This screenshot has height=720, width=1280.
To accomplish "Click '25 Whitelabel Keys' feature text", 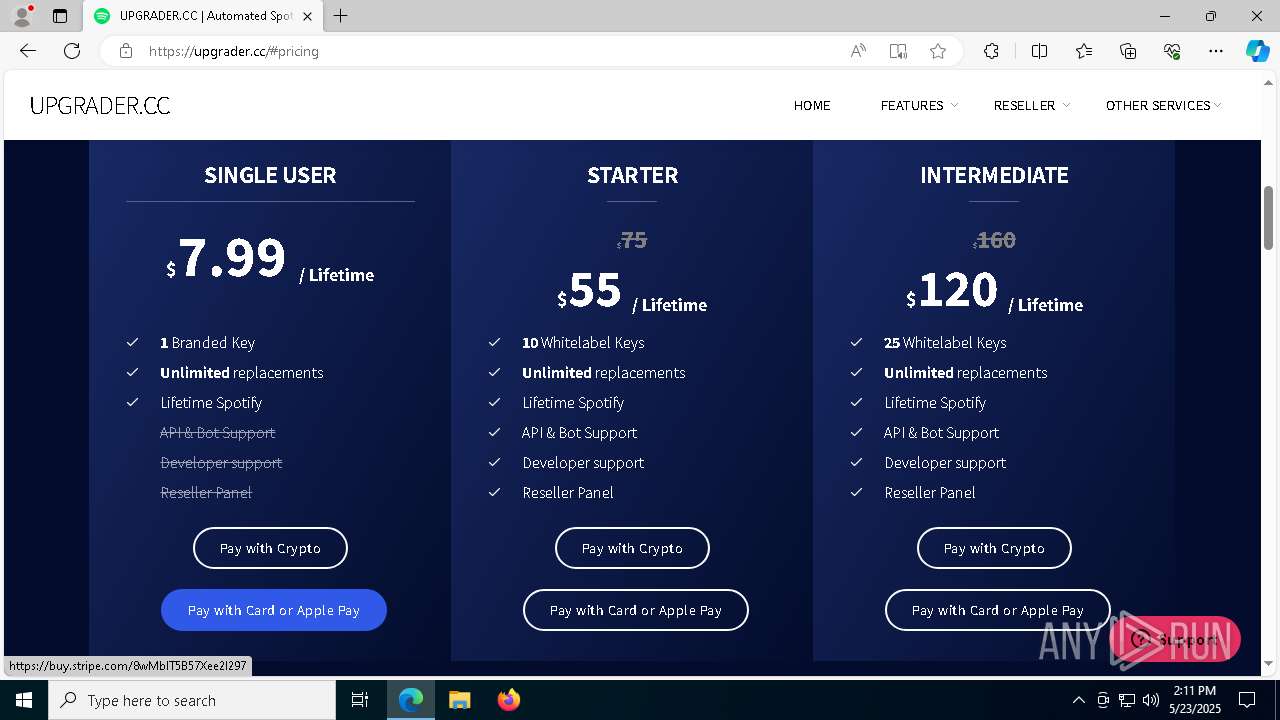I will 945,342.
